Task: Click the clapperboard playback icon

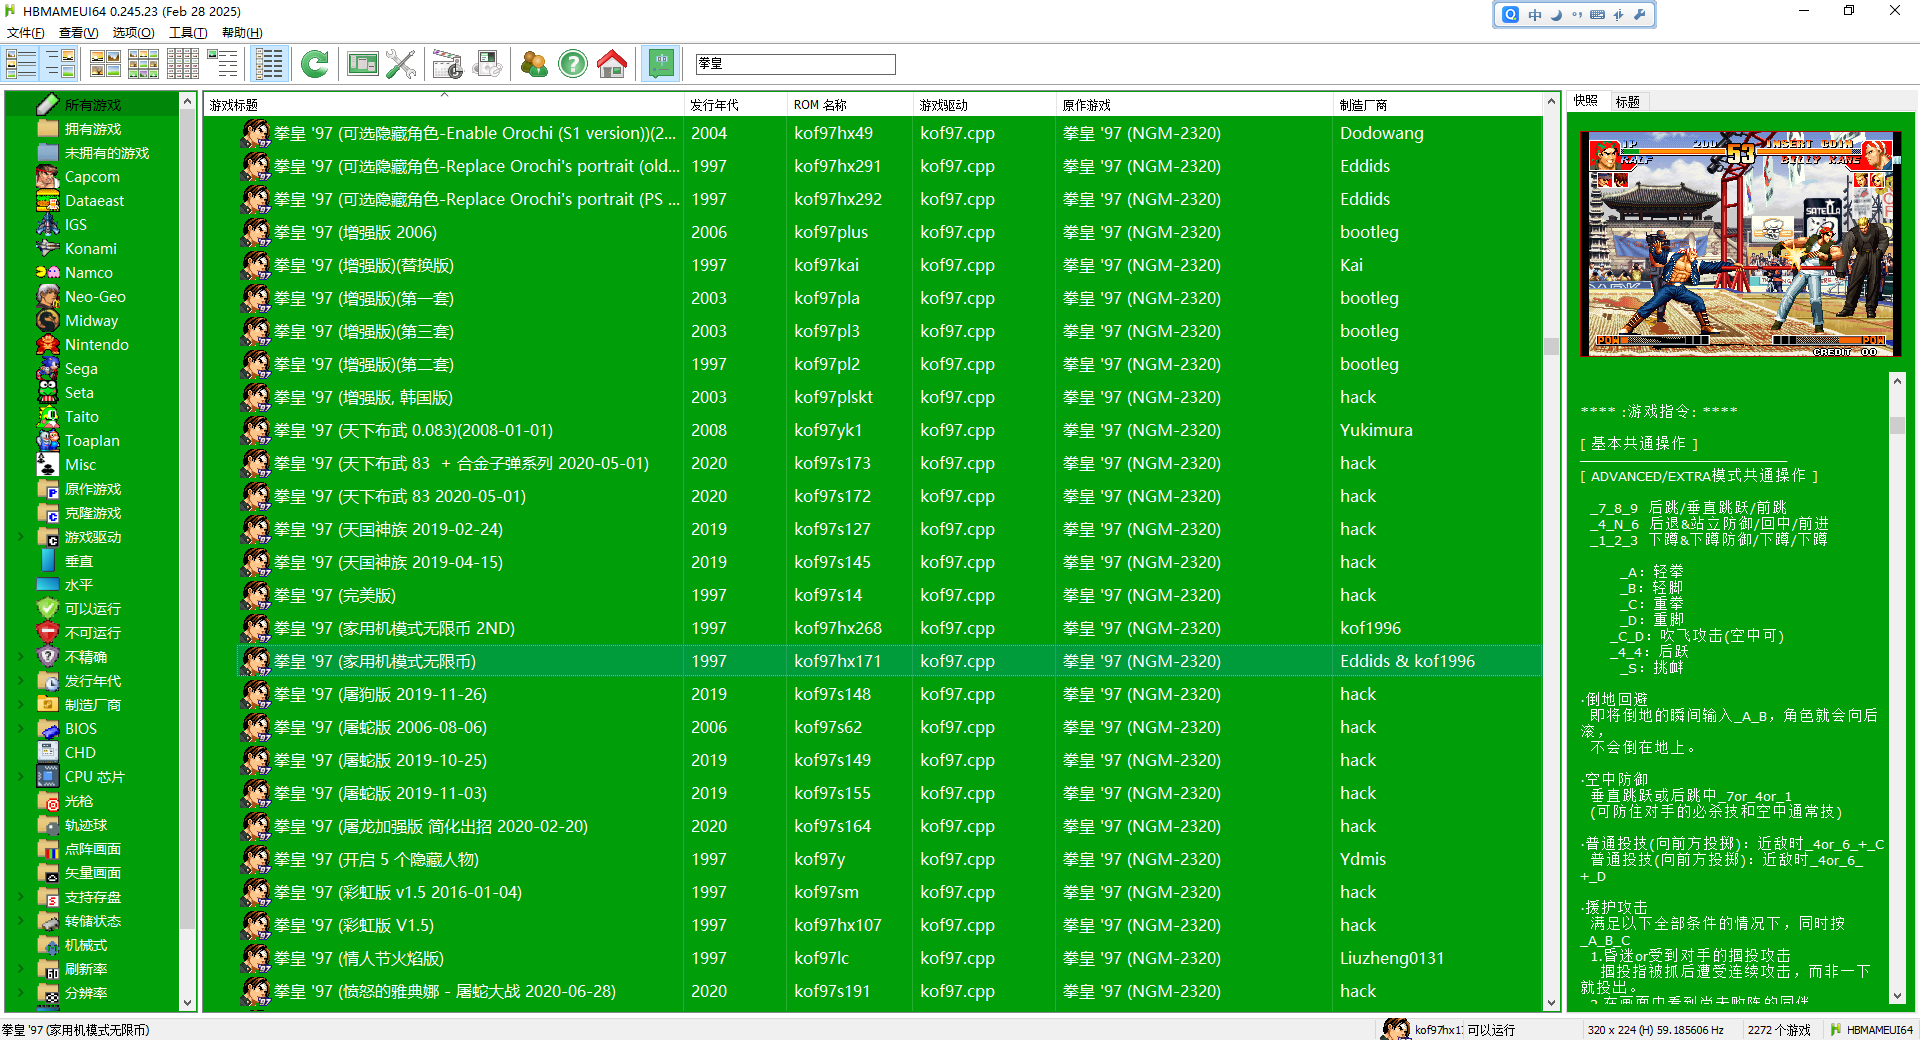Action: (448, 64)
